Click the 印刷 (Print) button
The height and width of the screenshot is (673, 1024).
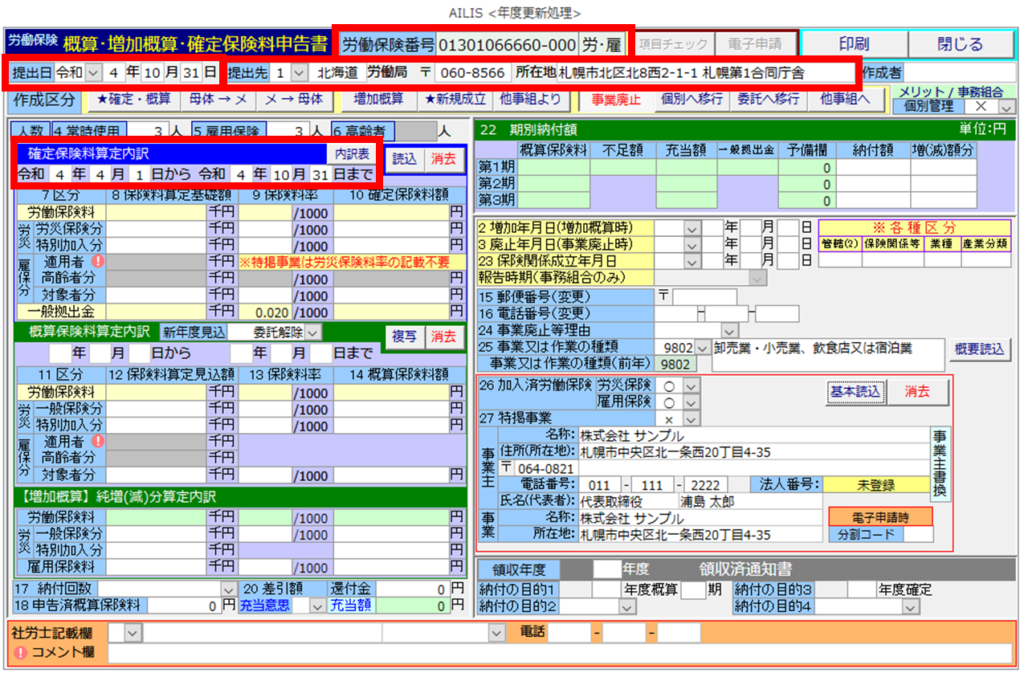pyautogui.click(x=853, y=44)
